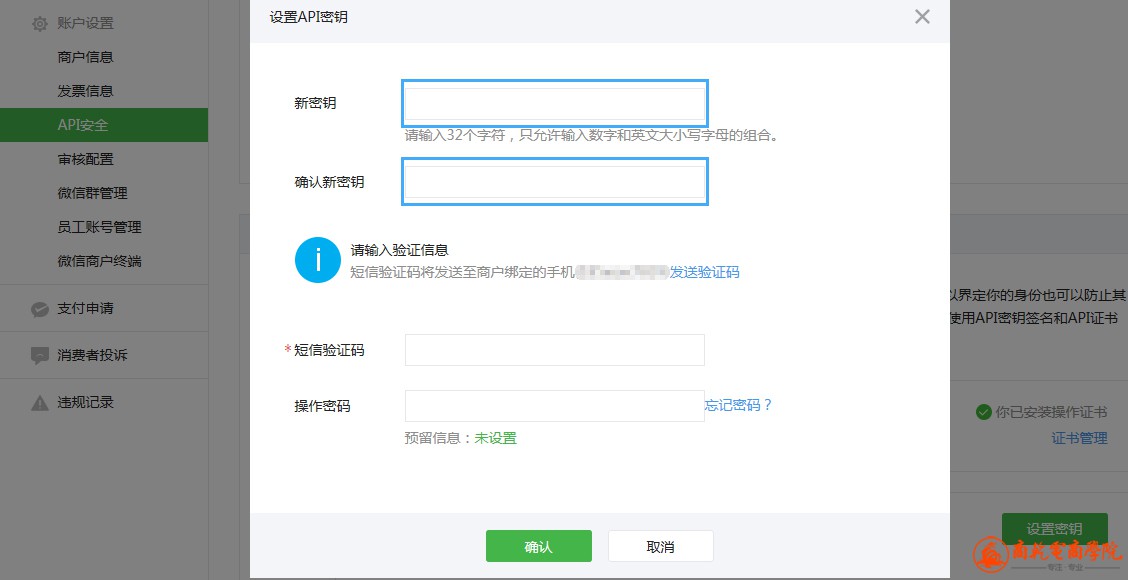Focus the 确认新密钥 input field

(554, 183)
